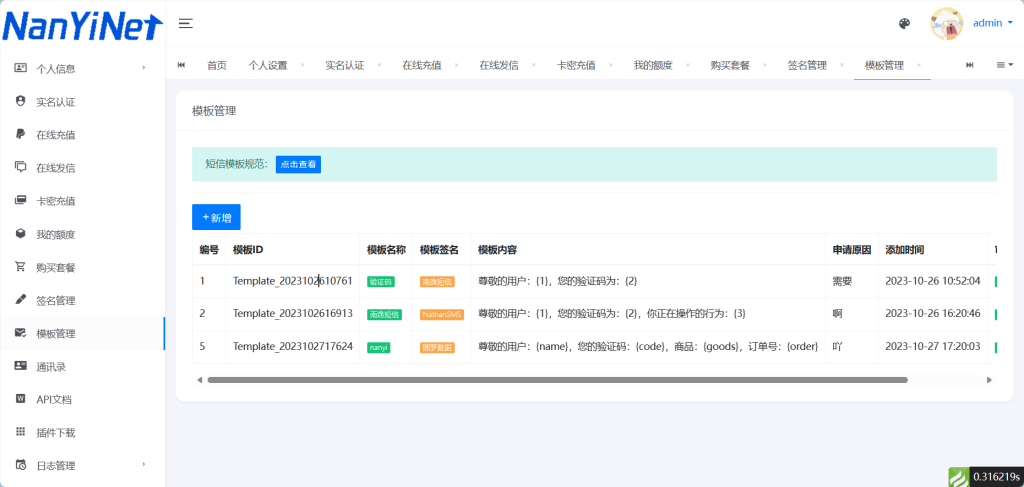Jump to last tab with skip-forward icon

(970, 65)
